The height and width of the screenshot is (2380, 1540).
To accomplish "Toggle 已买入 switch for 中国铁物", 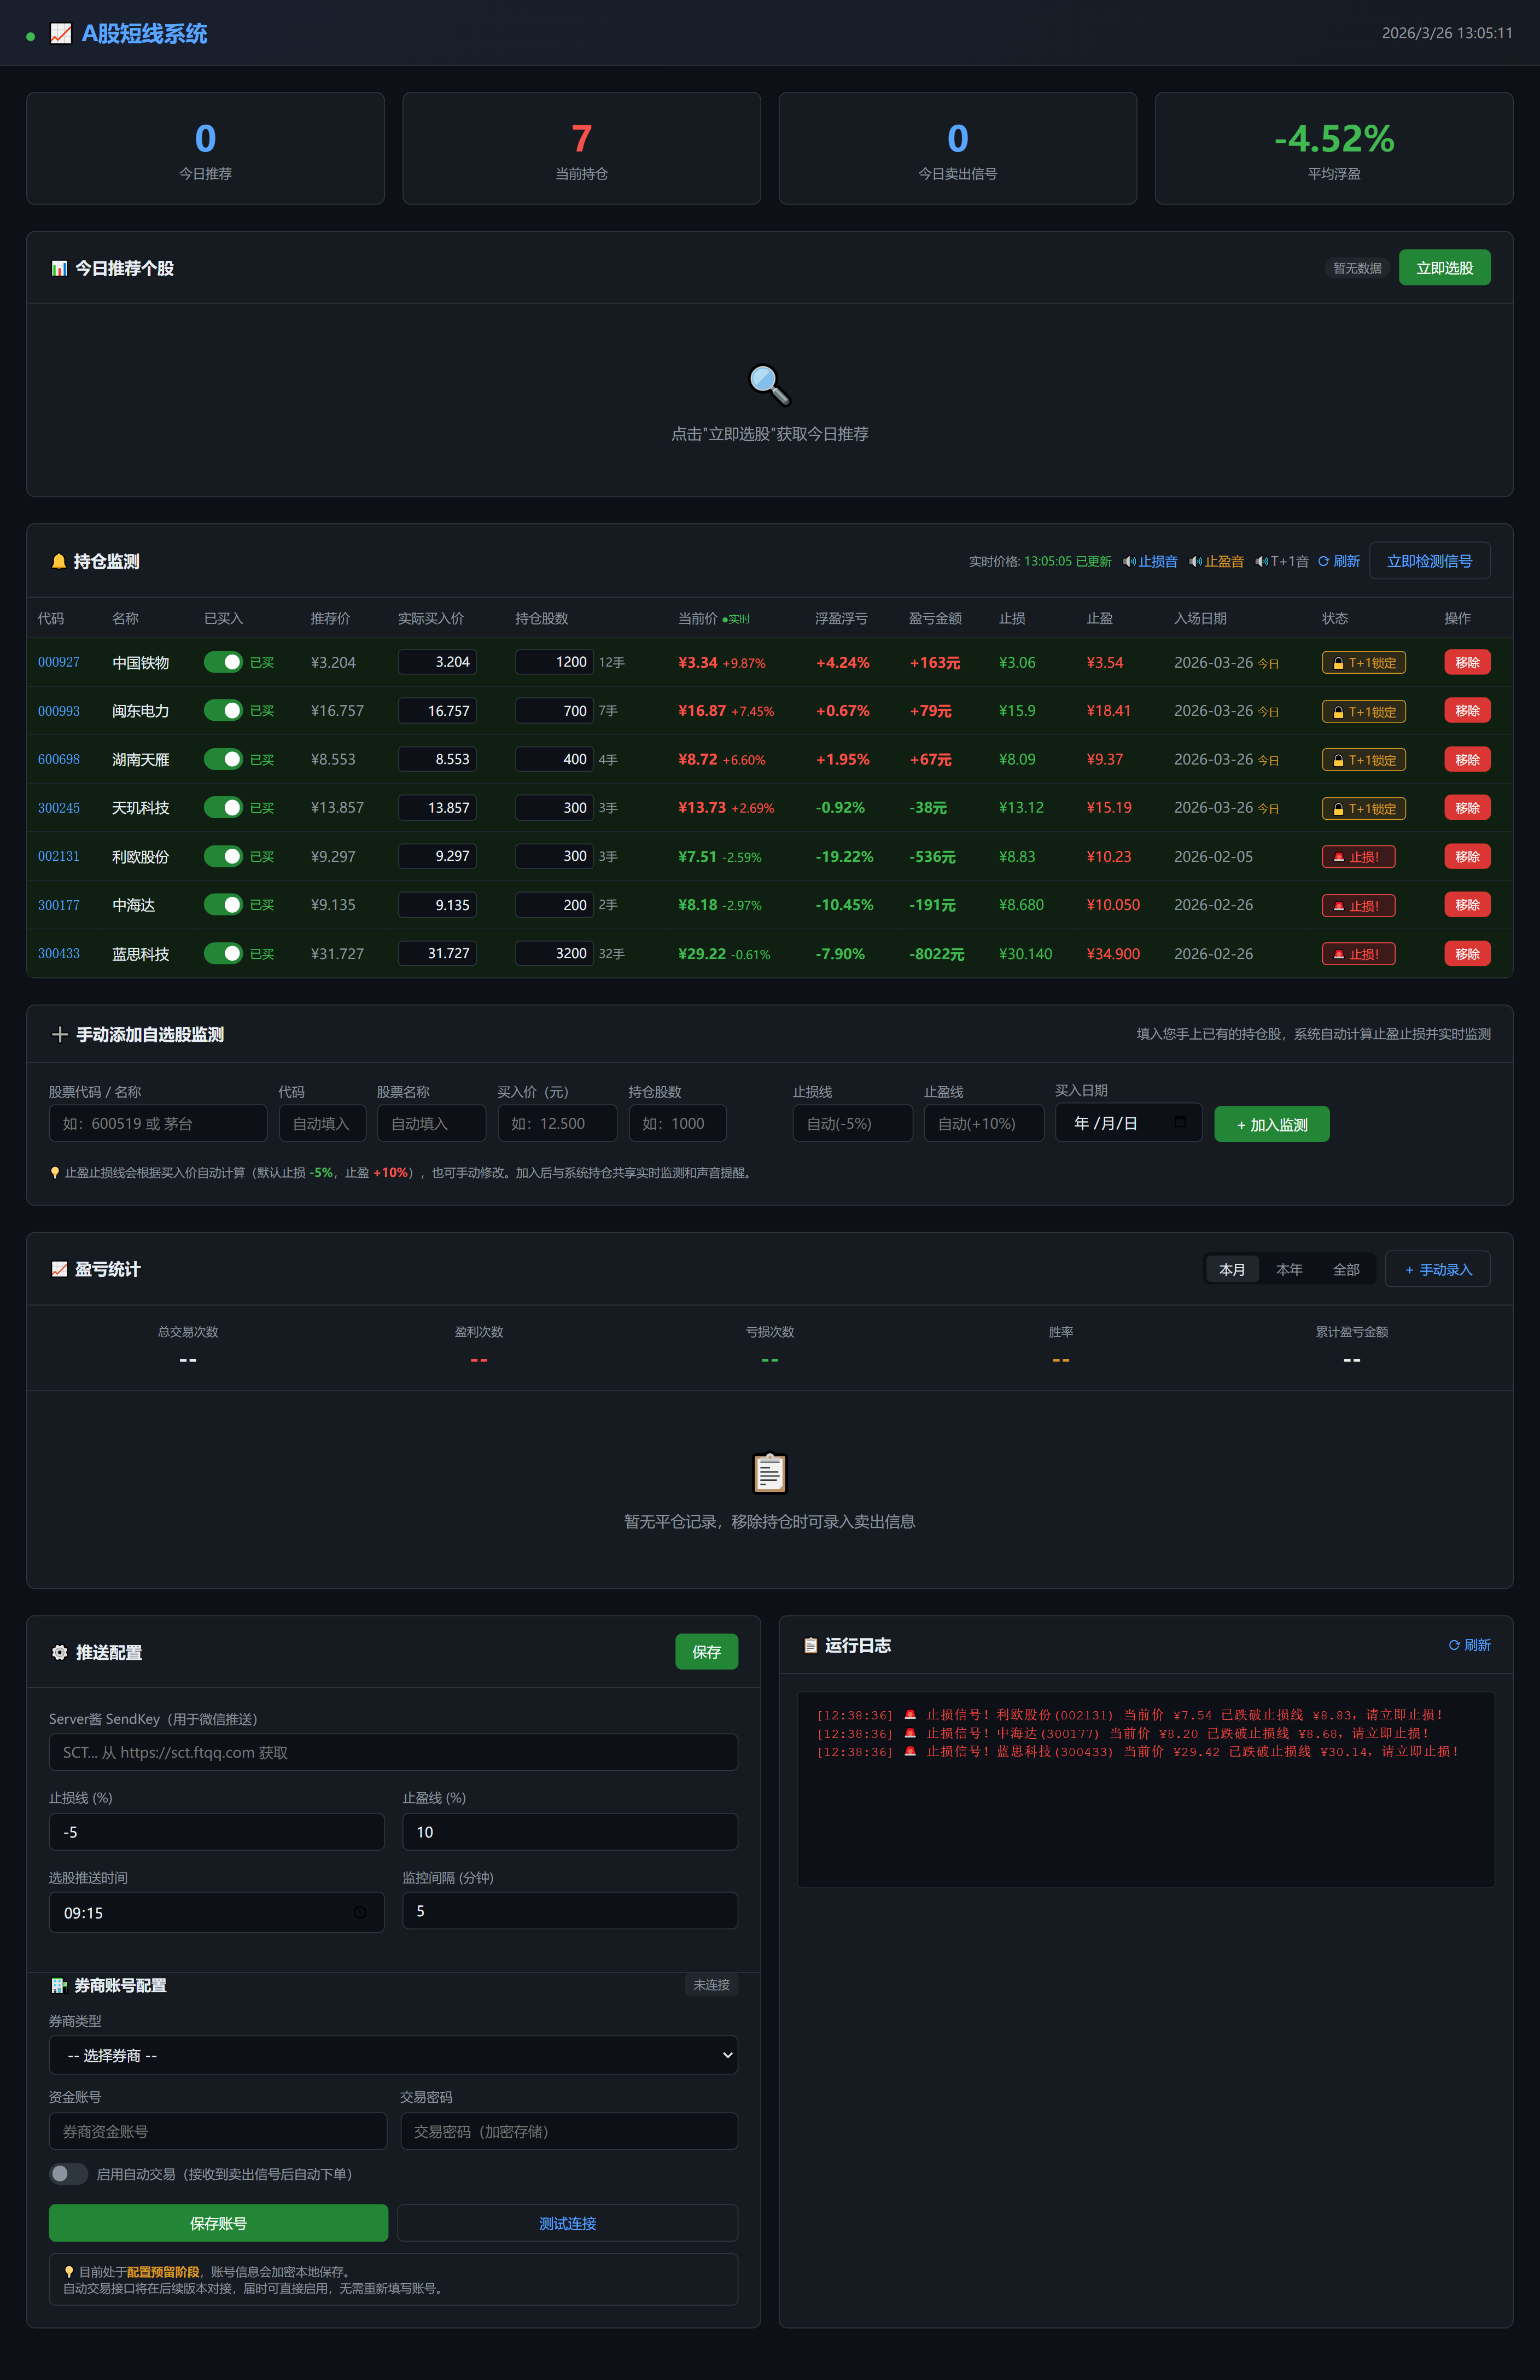I will [x=223, y=662].
